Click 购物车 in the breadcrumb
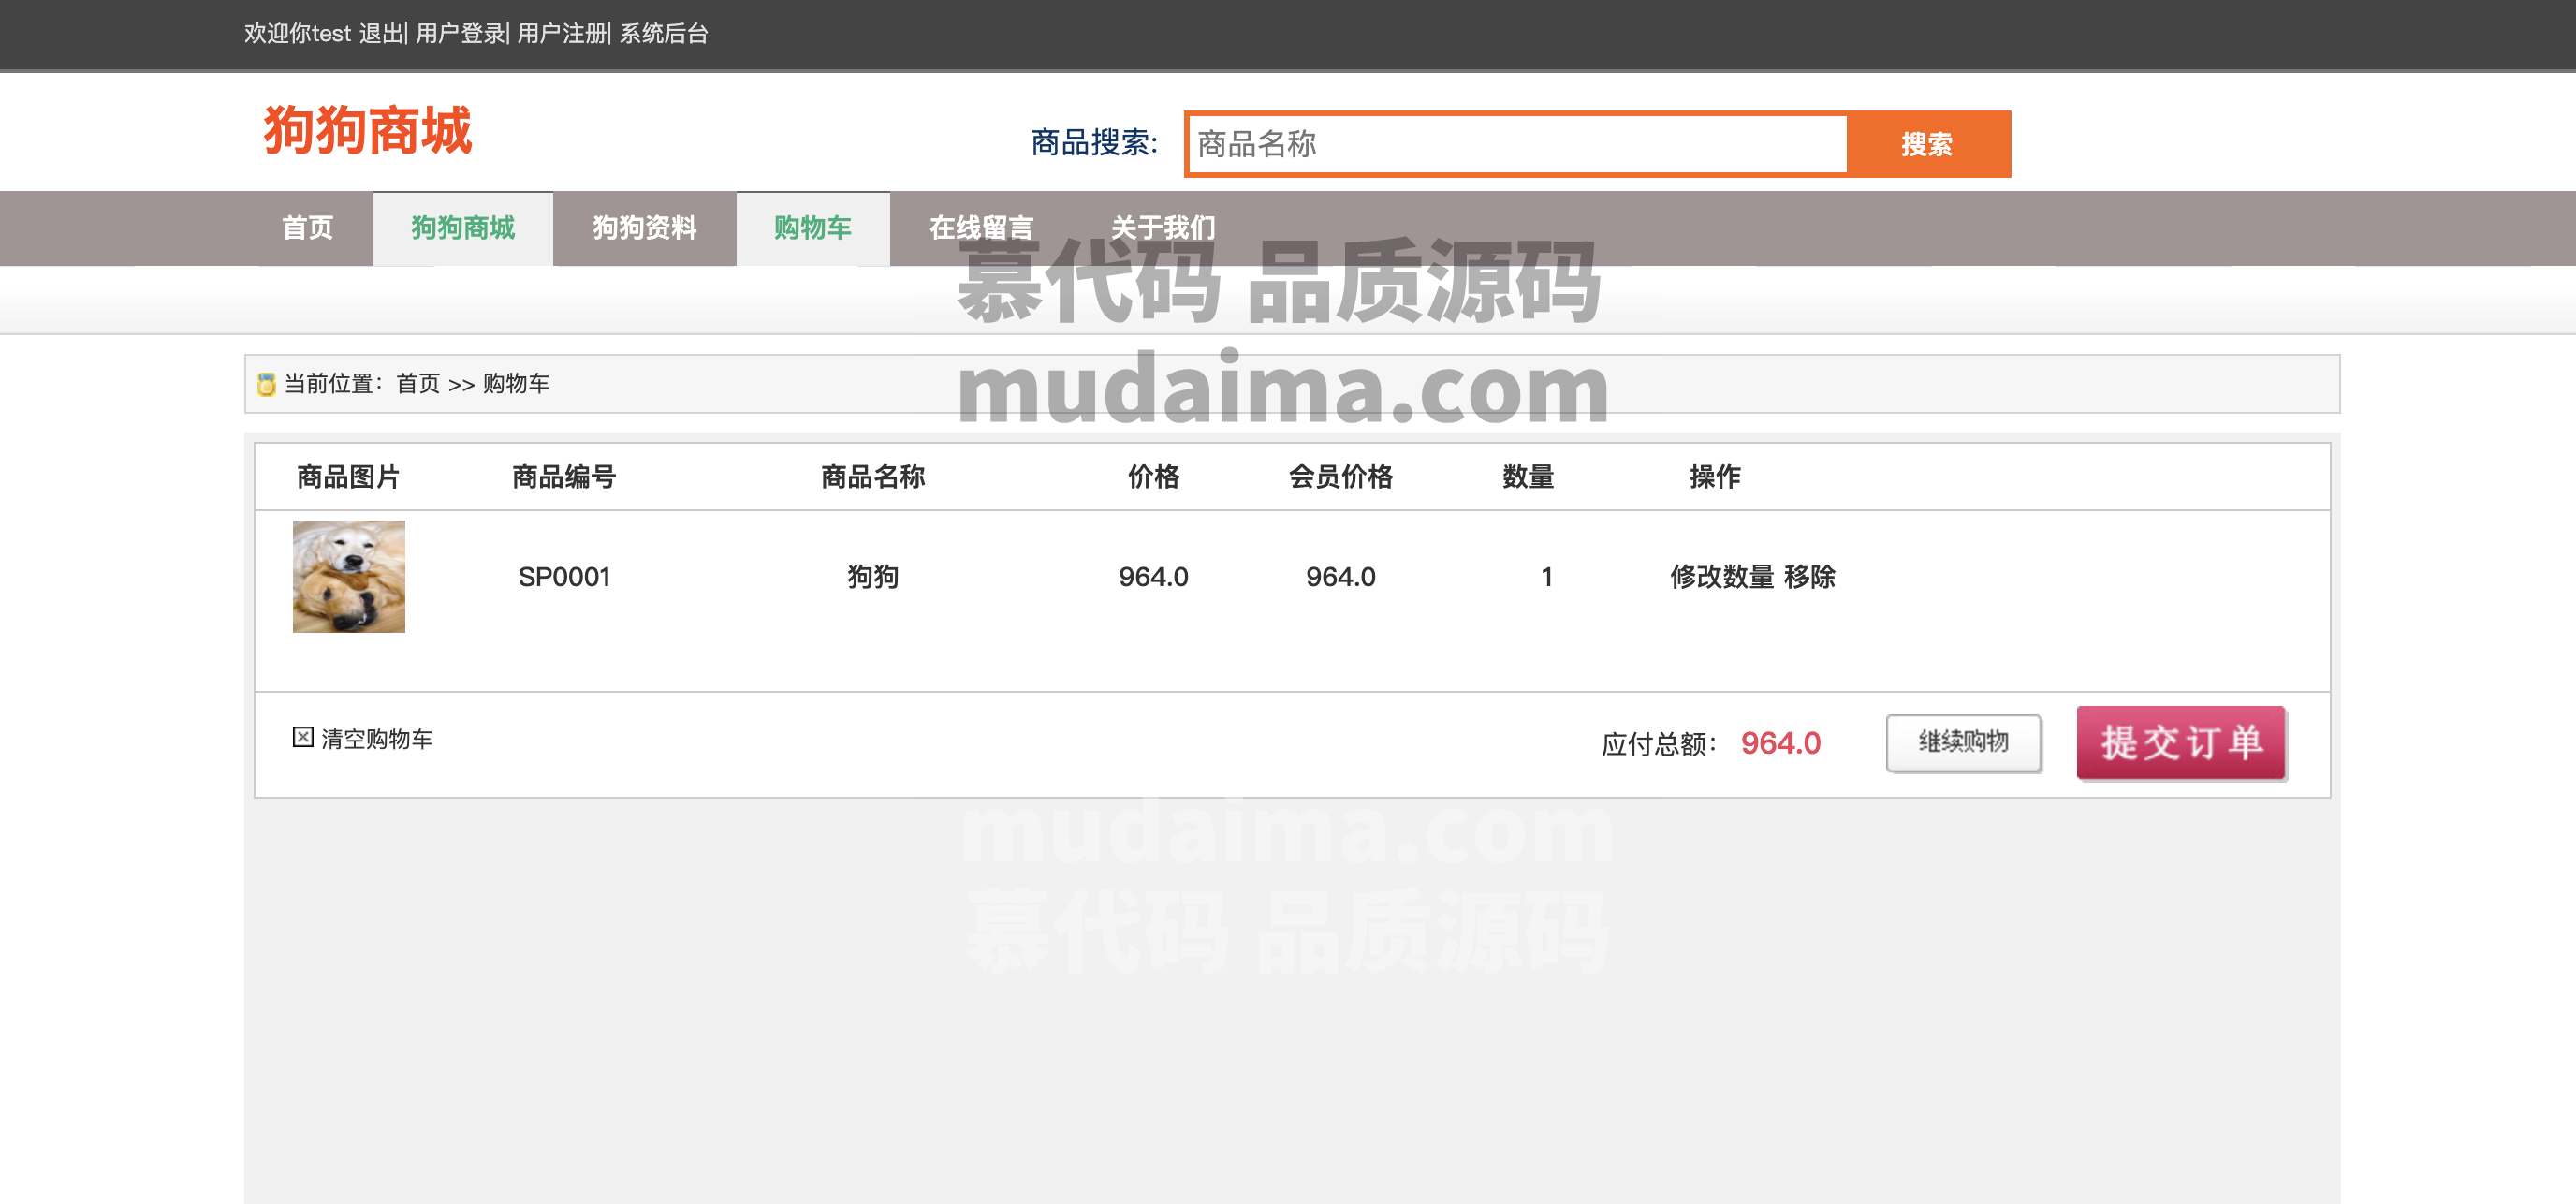 516,384
